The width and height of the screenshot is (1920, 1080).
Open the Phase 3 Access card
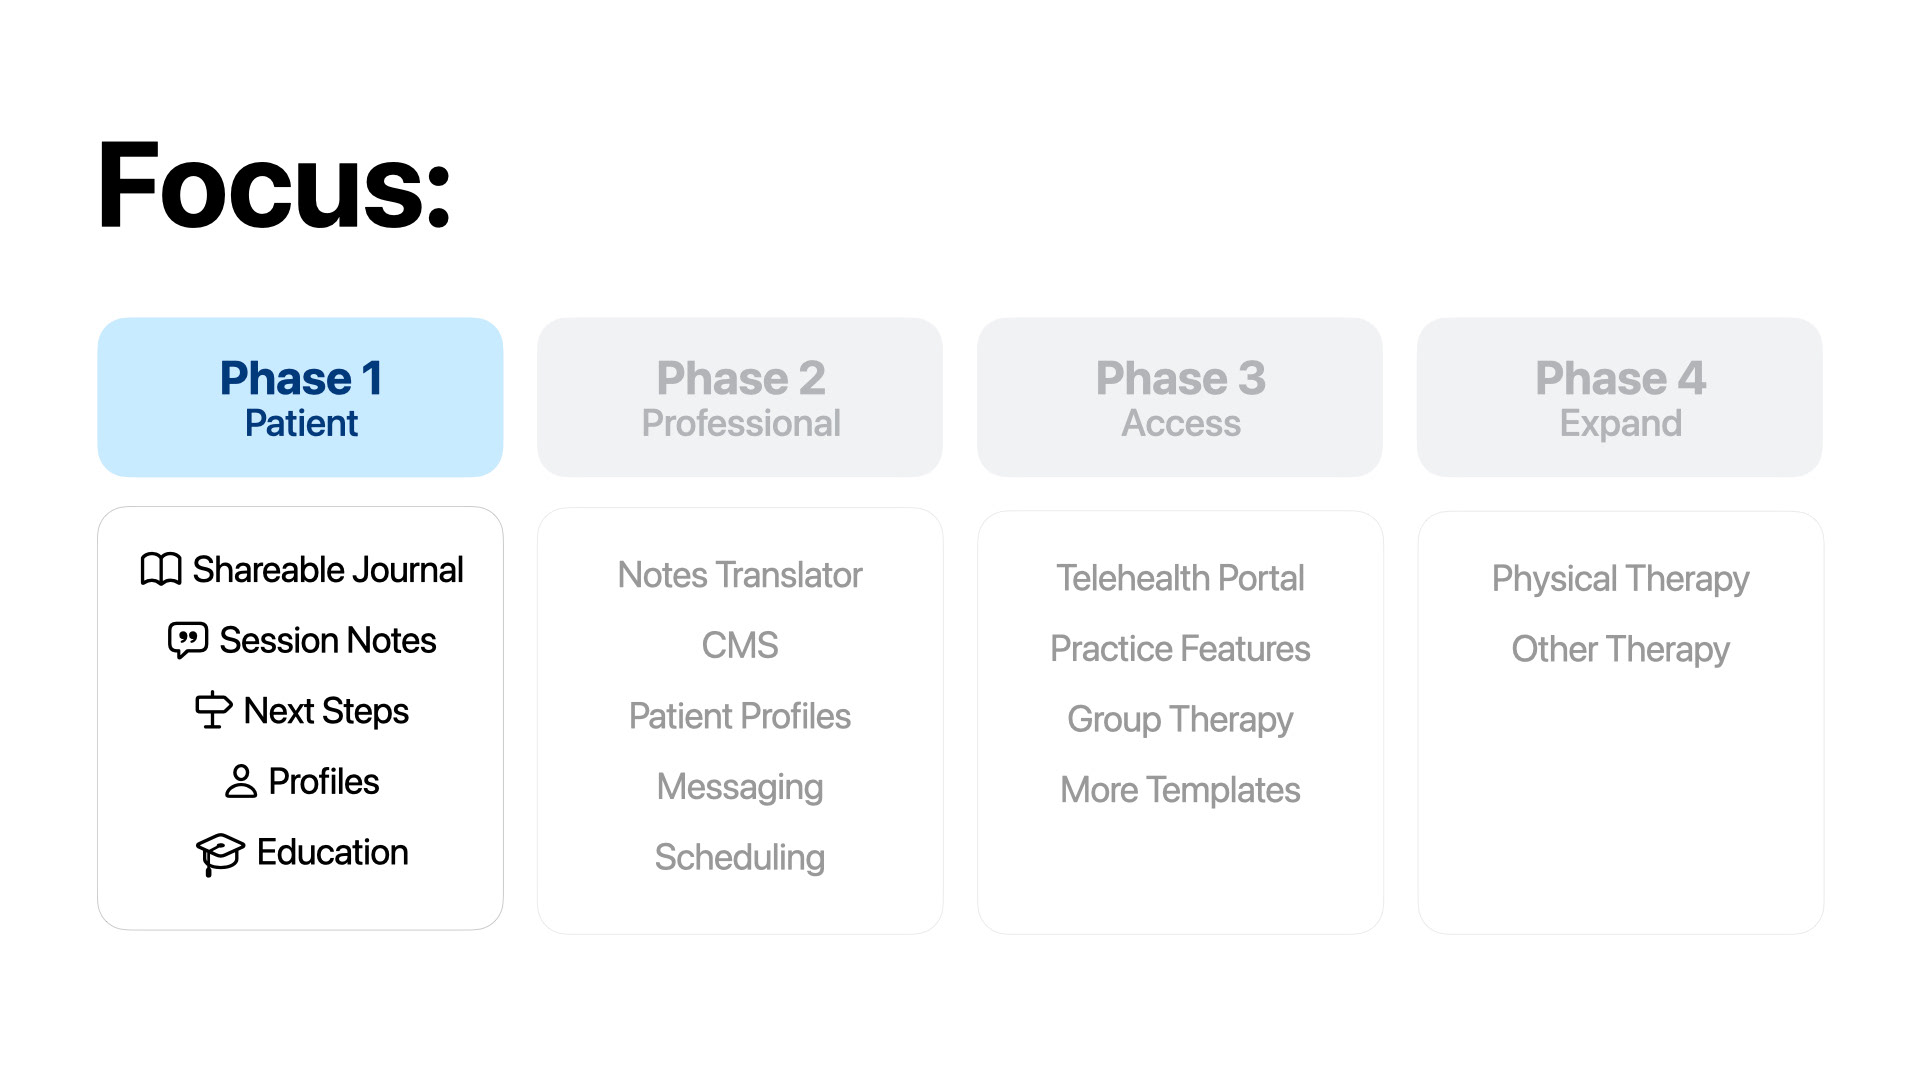coord(1180,397)
